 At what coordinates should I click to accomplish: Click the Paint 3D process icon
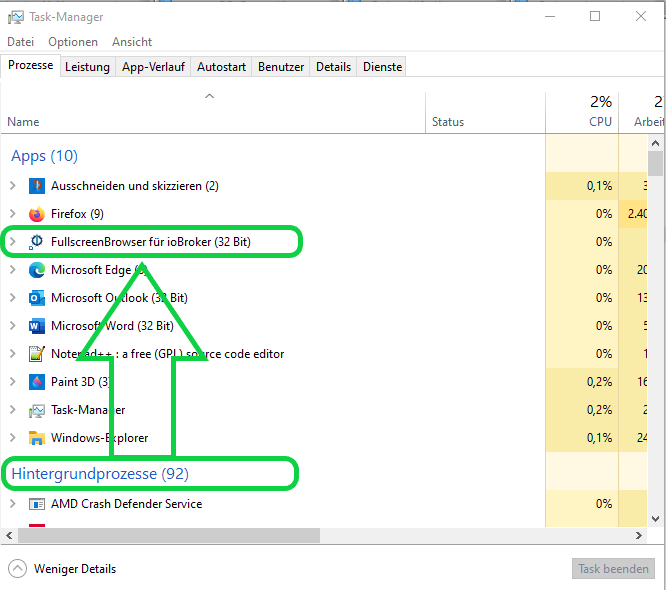(x=37, y=382)
